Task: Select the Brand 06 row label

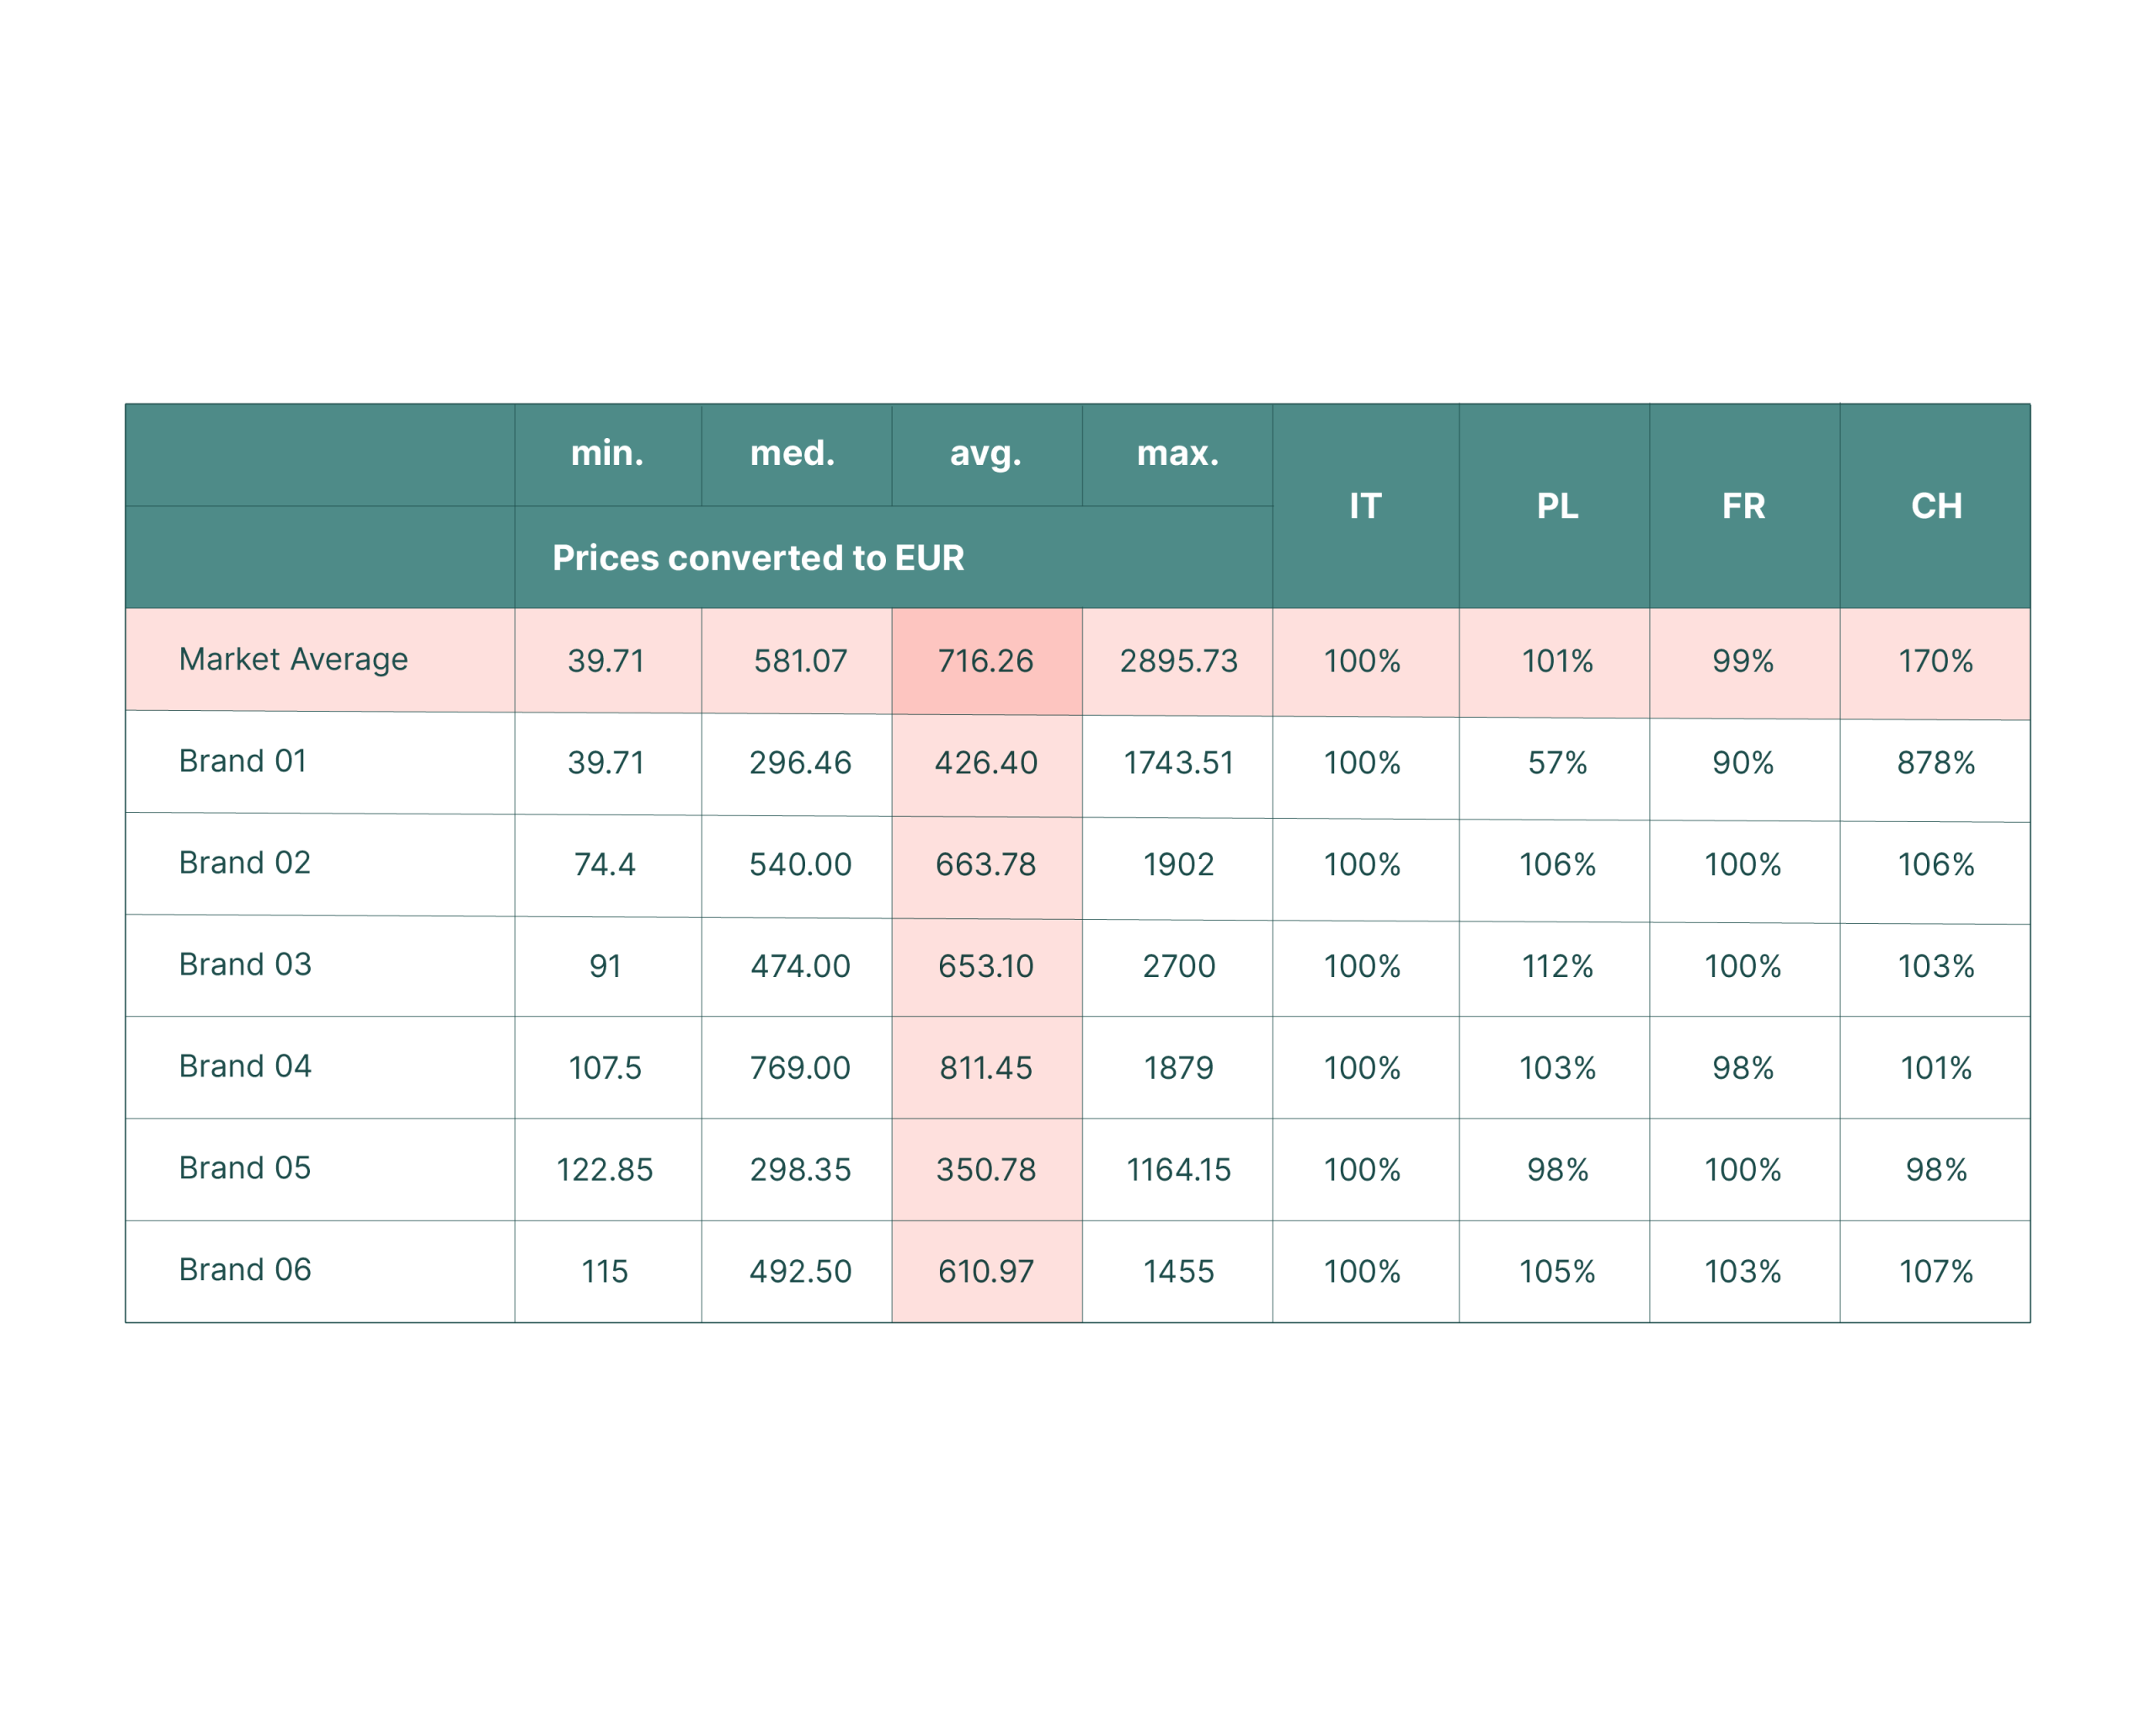Action: [245, 1270]
